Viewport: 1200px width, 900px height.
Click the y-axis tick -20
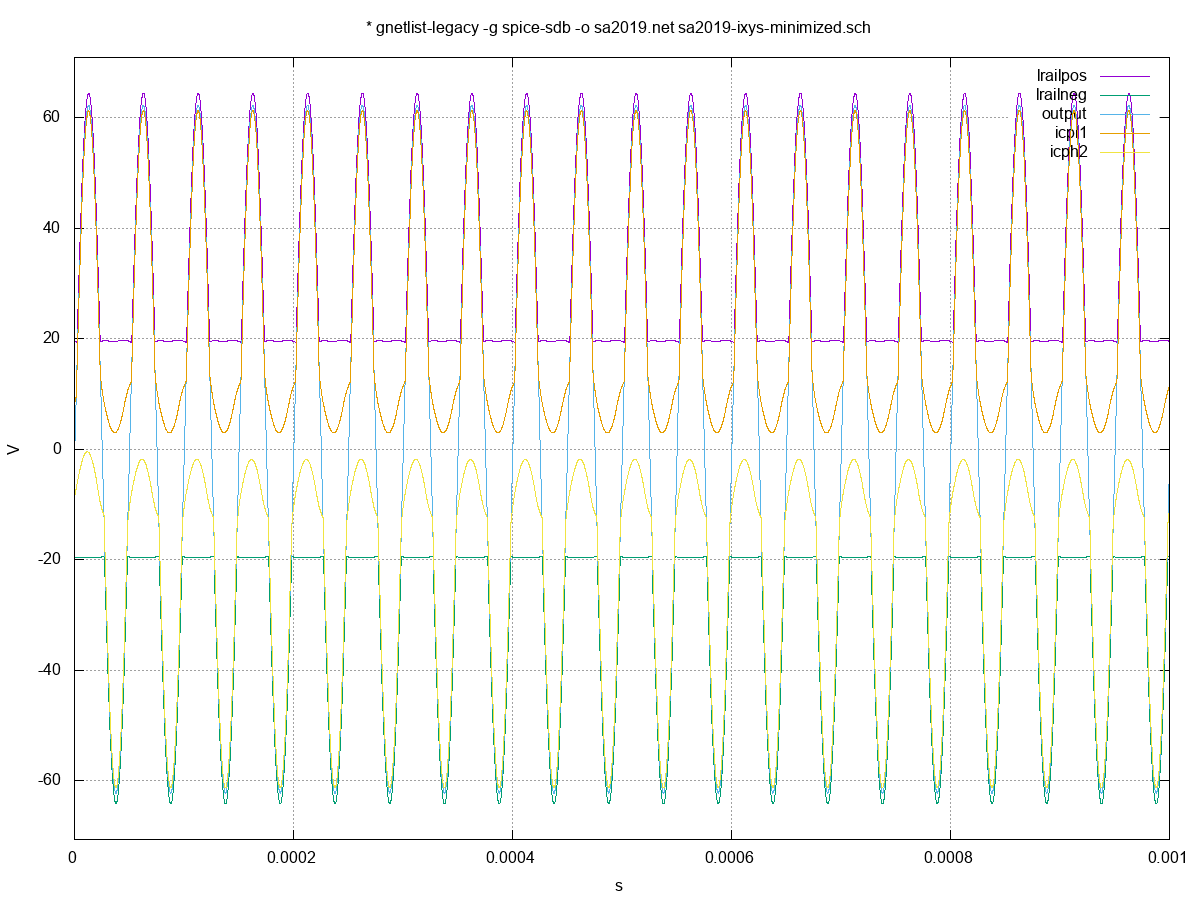[50, 559]
